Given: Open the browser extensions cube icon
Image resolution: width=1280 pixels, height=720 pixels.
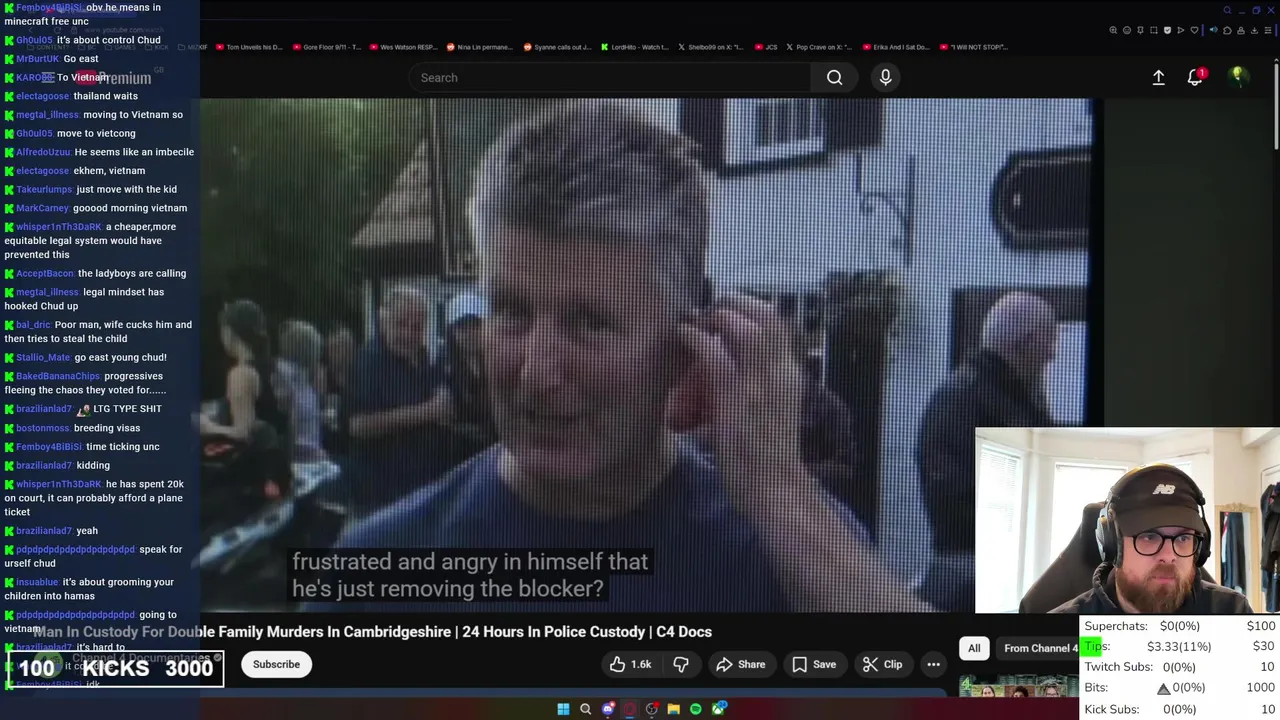Looking at the screenshot, I should 1227,30.
